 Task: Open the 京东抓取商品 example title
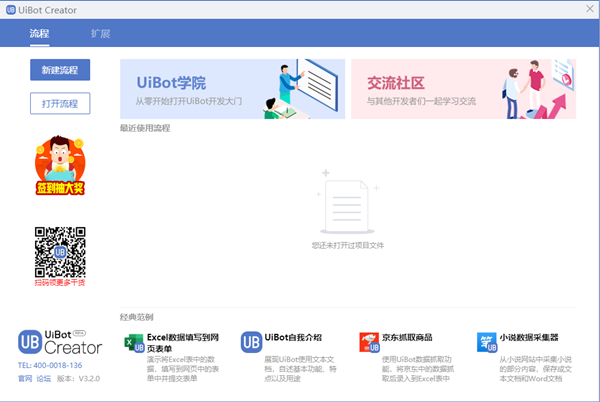tap(407, 337)
